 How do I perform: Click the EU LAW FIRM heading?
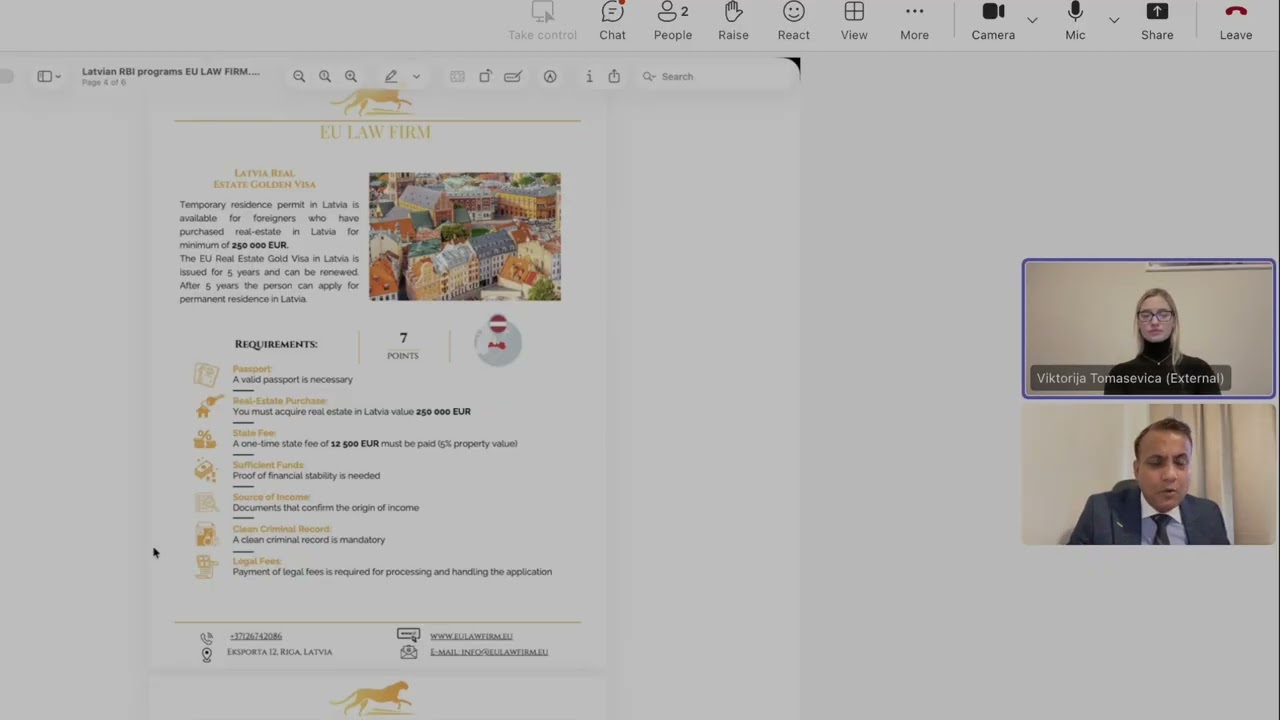coord(375,132)
